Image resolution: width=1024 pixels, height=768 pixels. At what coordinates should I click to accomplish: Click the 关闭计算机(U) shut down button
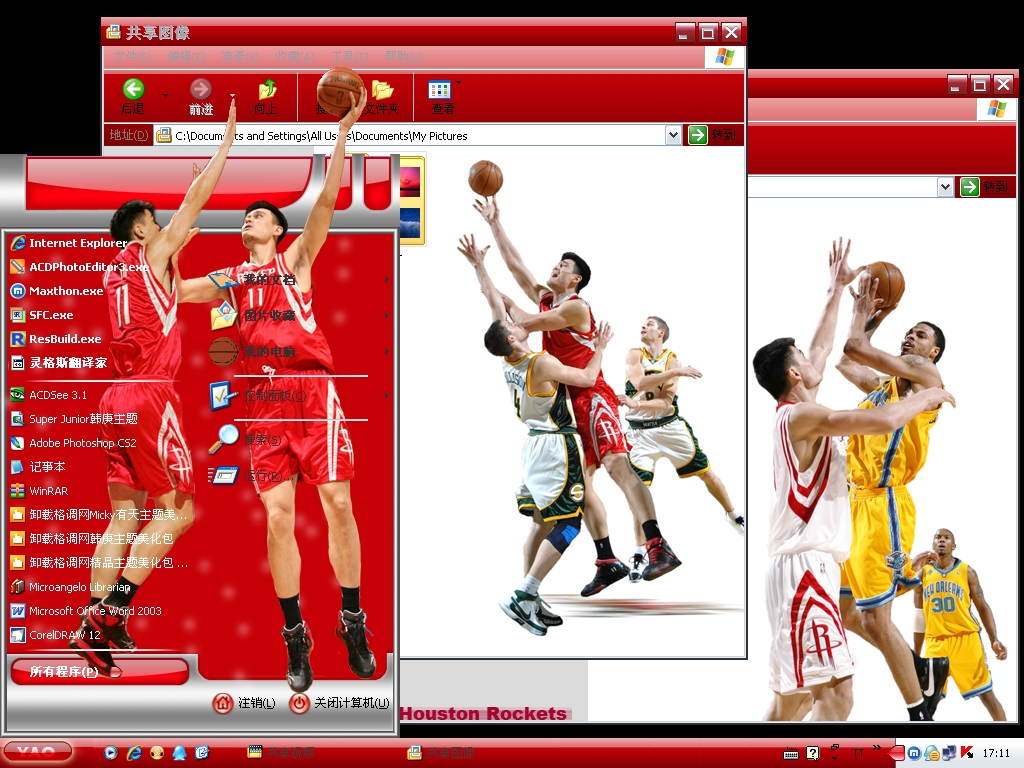(339, 703)
